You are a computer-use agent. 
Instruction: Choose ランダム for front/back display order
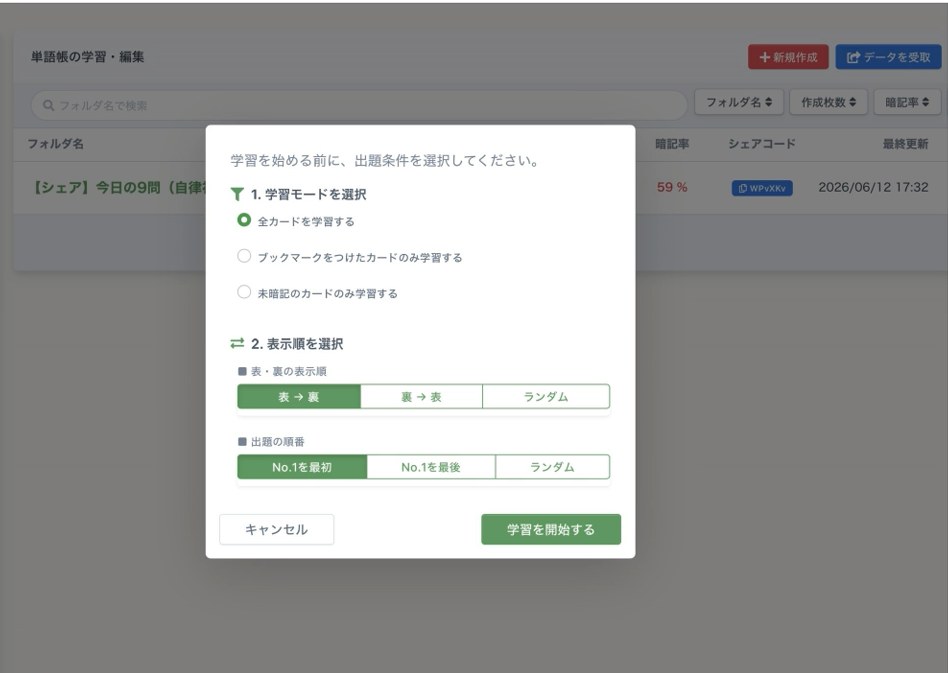(x=546, y=397)
